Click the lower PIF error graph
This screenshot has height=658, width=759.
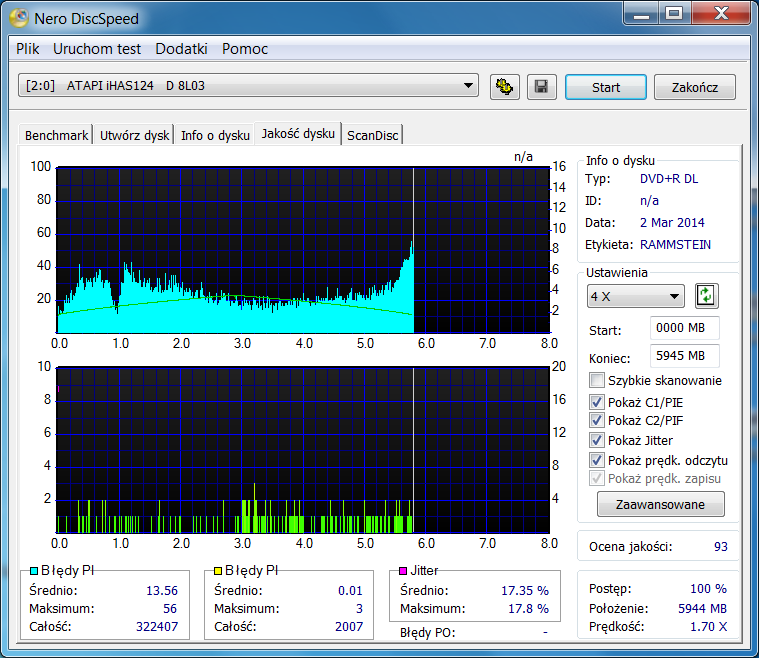(x=303, y=450)
